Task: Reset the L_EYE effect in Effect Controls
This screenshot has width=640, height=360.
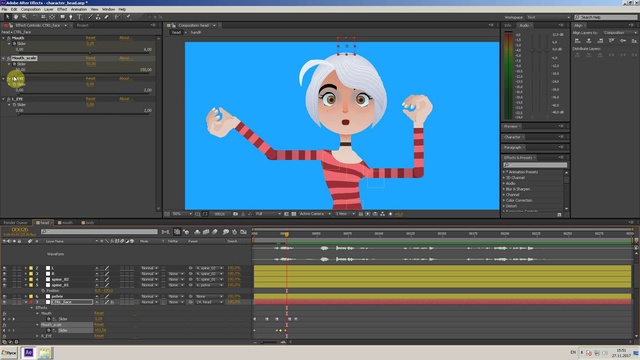Action: [x=91, y=99]
